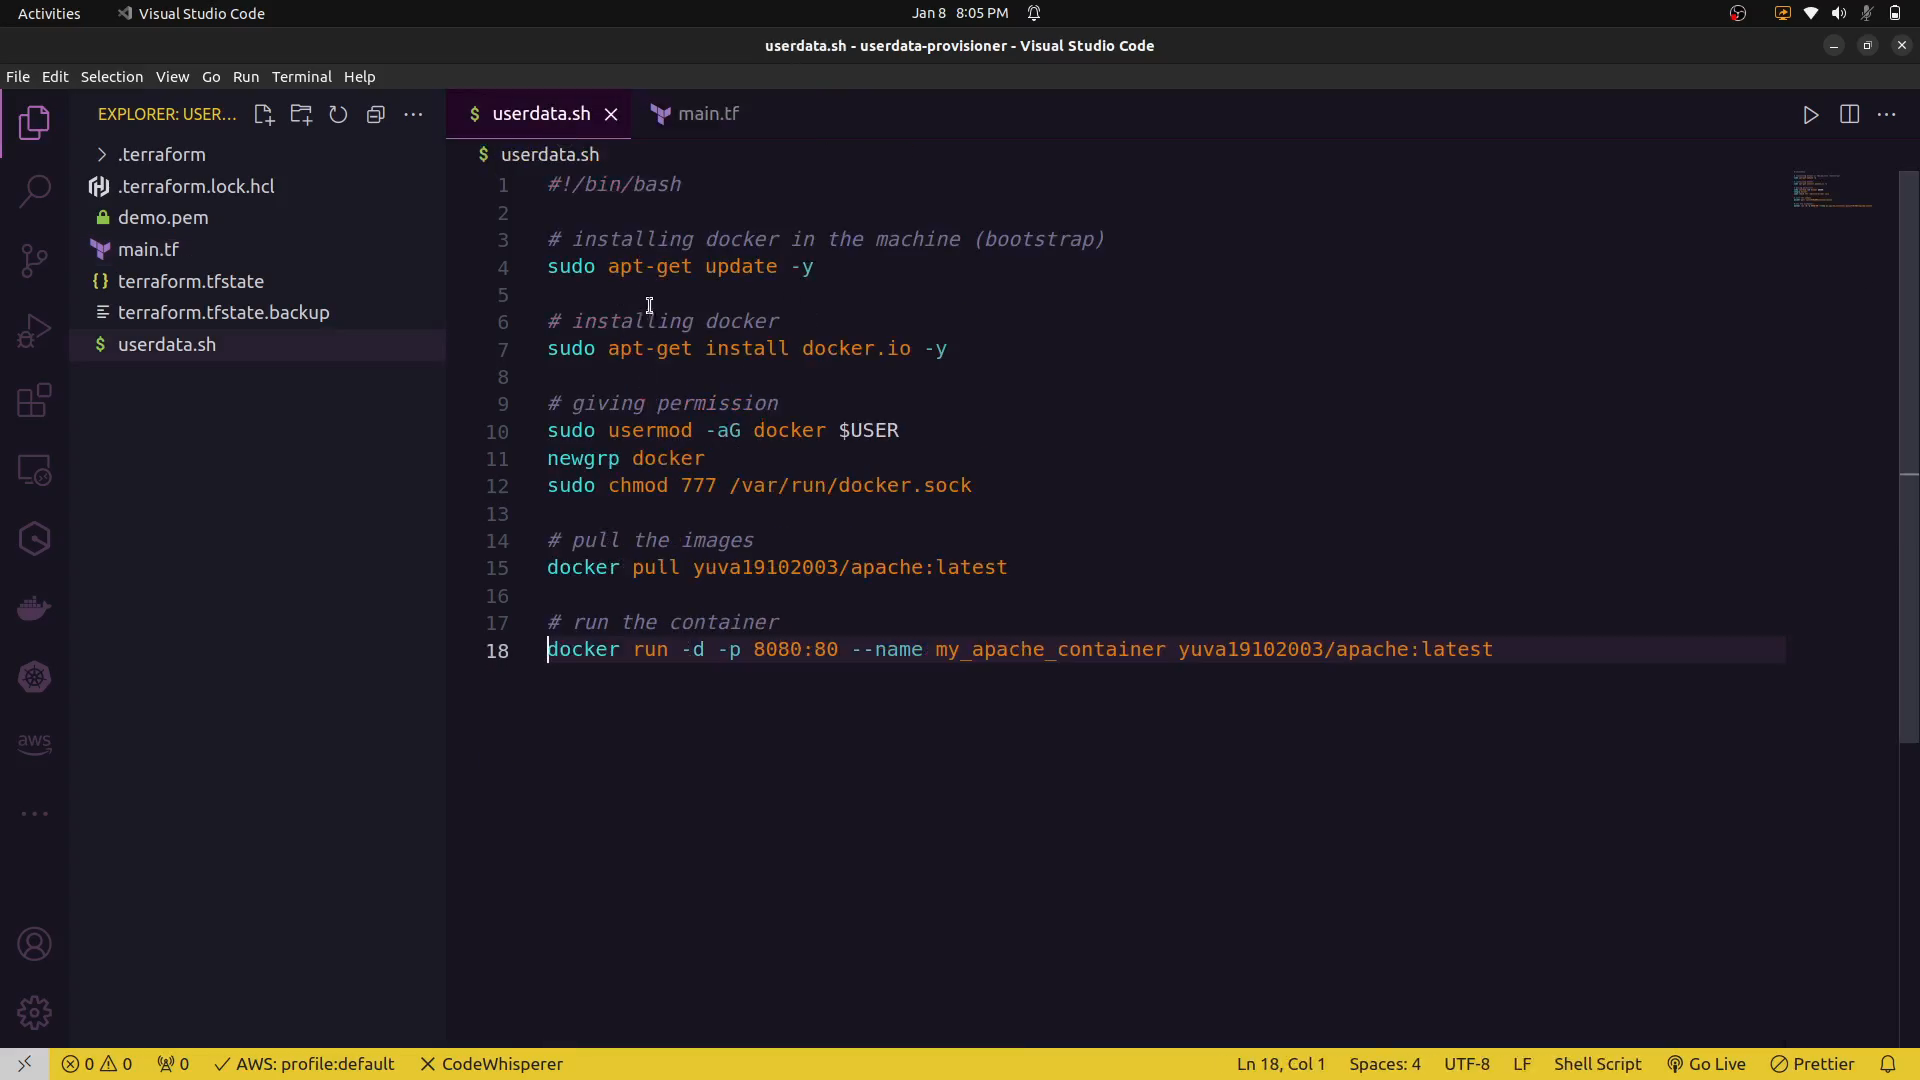The width and height of the screenshot is (1920, 1080).
Task: Open the Extensions view
Action: pos(35,401)
